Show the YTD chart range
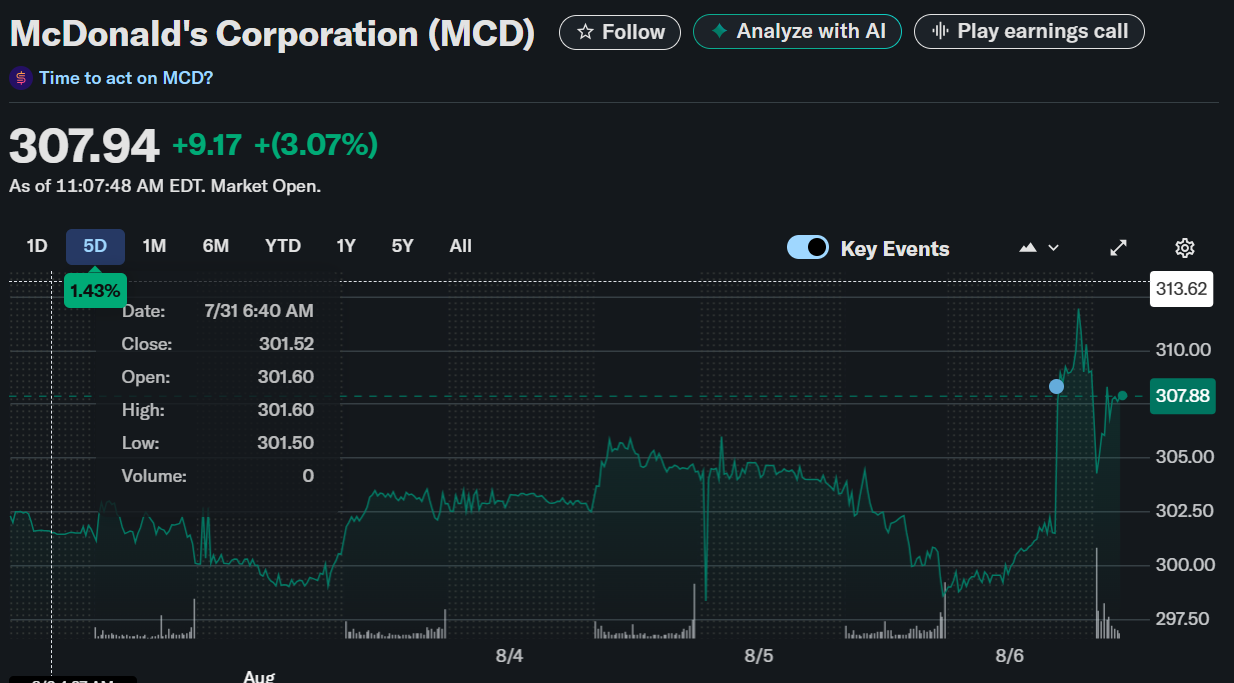 (x=283, y=247)
